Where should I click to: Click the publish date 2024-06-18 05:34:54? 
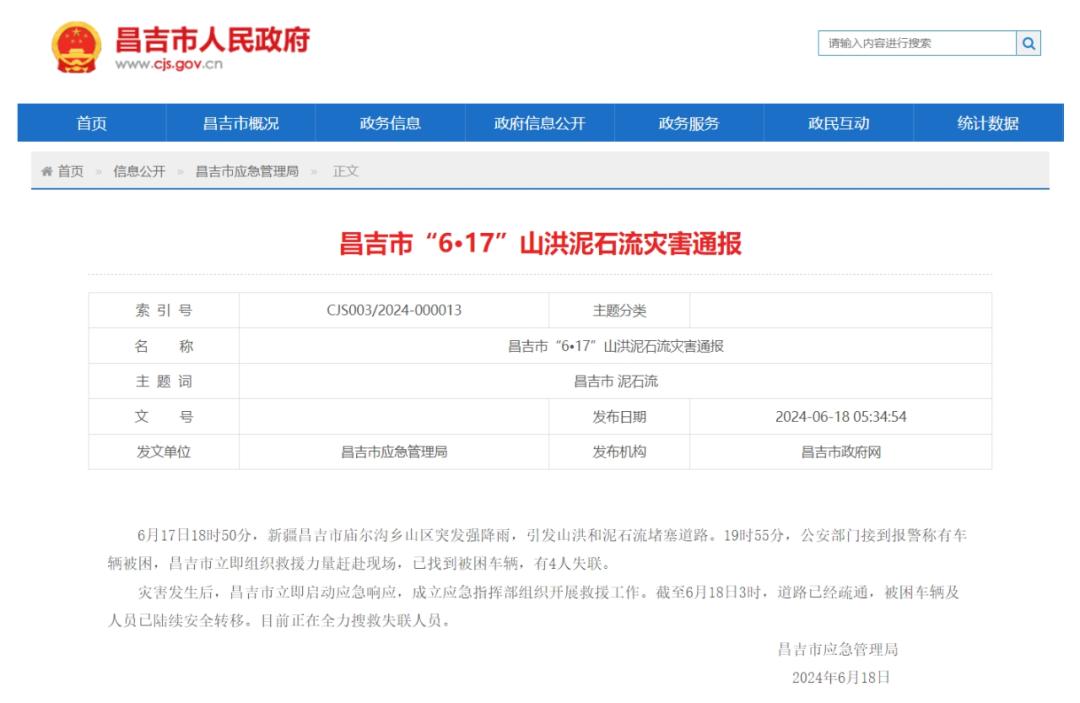pos(838,416)
